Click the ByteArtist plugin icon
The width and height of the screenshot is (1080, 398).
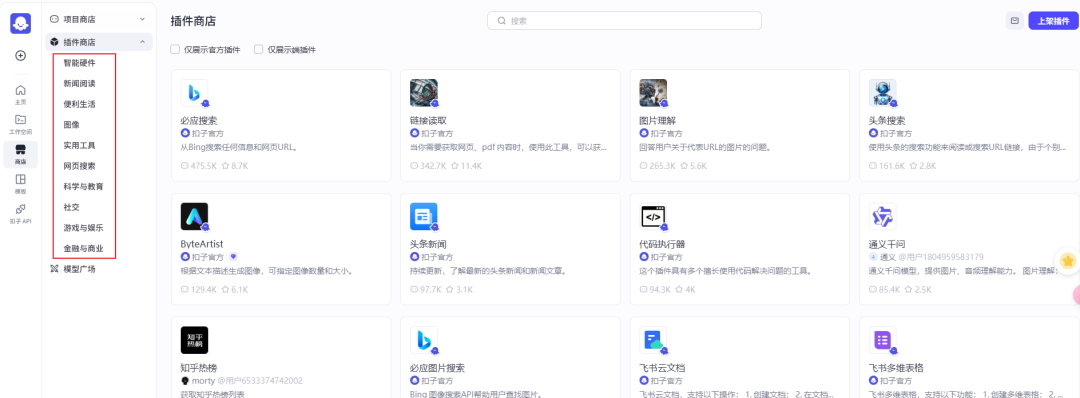[194, 216]
